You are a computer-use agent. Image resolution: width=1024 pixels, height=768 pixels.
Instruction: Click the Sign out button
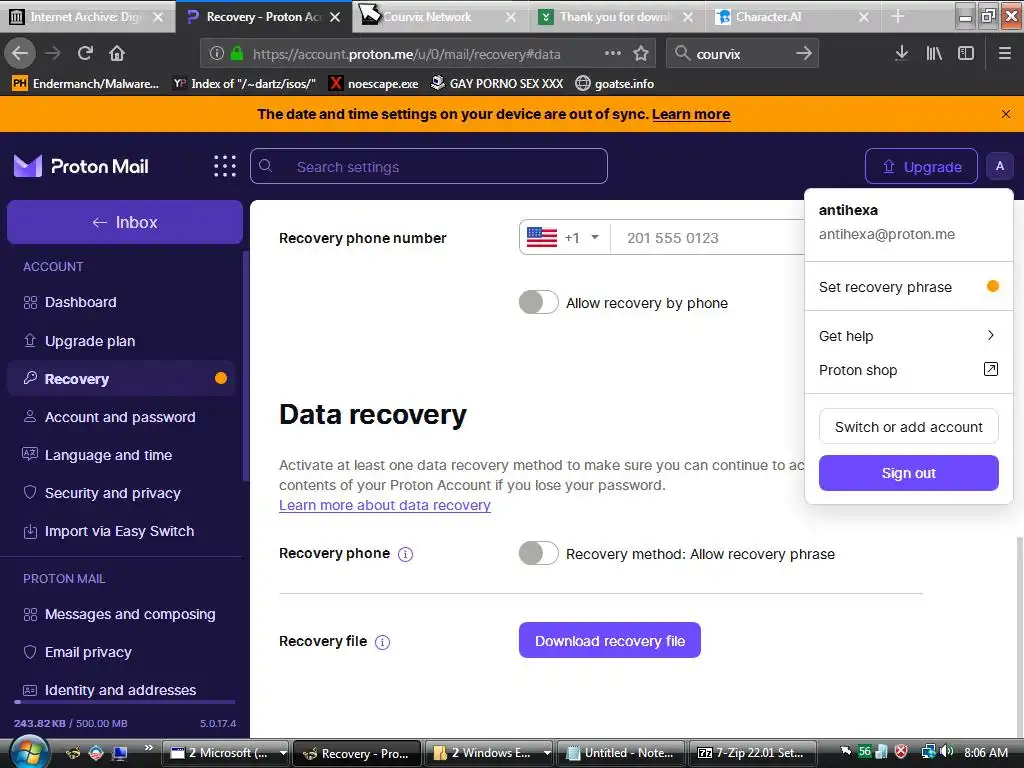(908, 473)
